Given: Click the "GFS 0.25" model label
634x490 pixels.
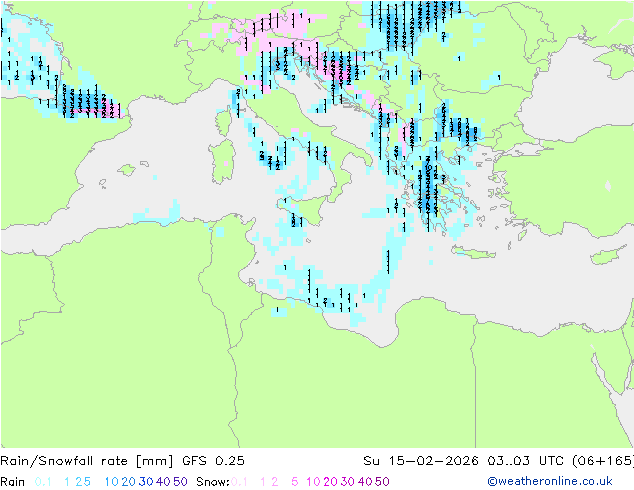Looking at the screenshot, I should pos(213,461).
